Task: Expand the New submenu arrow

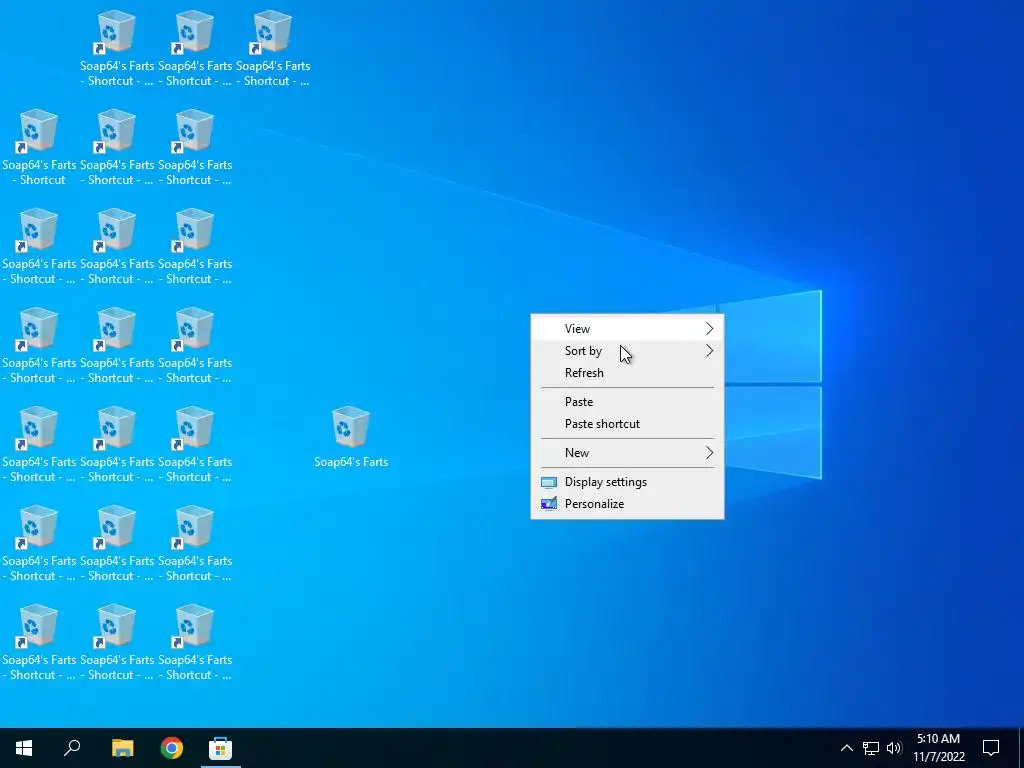Action: coord(709,453)
